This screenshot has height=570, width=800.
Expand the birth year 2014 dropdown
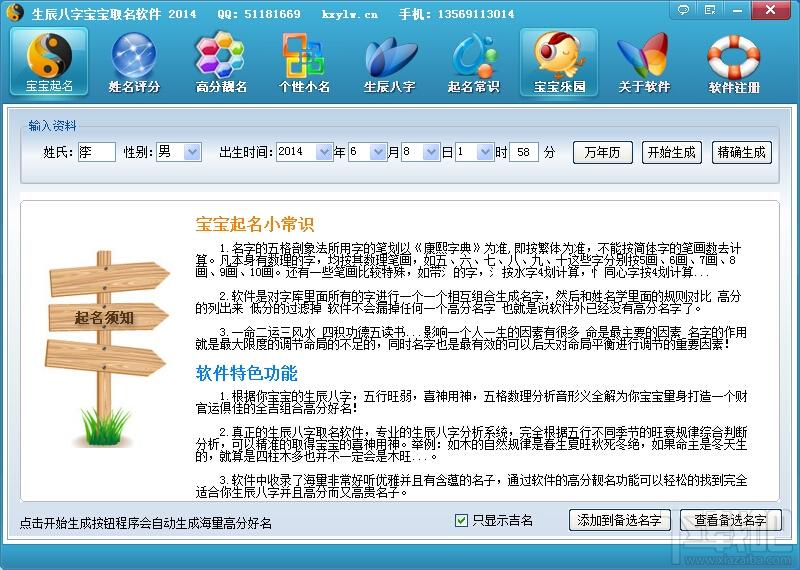pyautogui.click(x=323, y=152)
